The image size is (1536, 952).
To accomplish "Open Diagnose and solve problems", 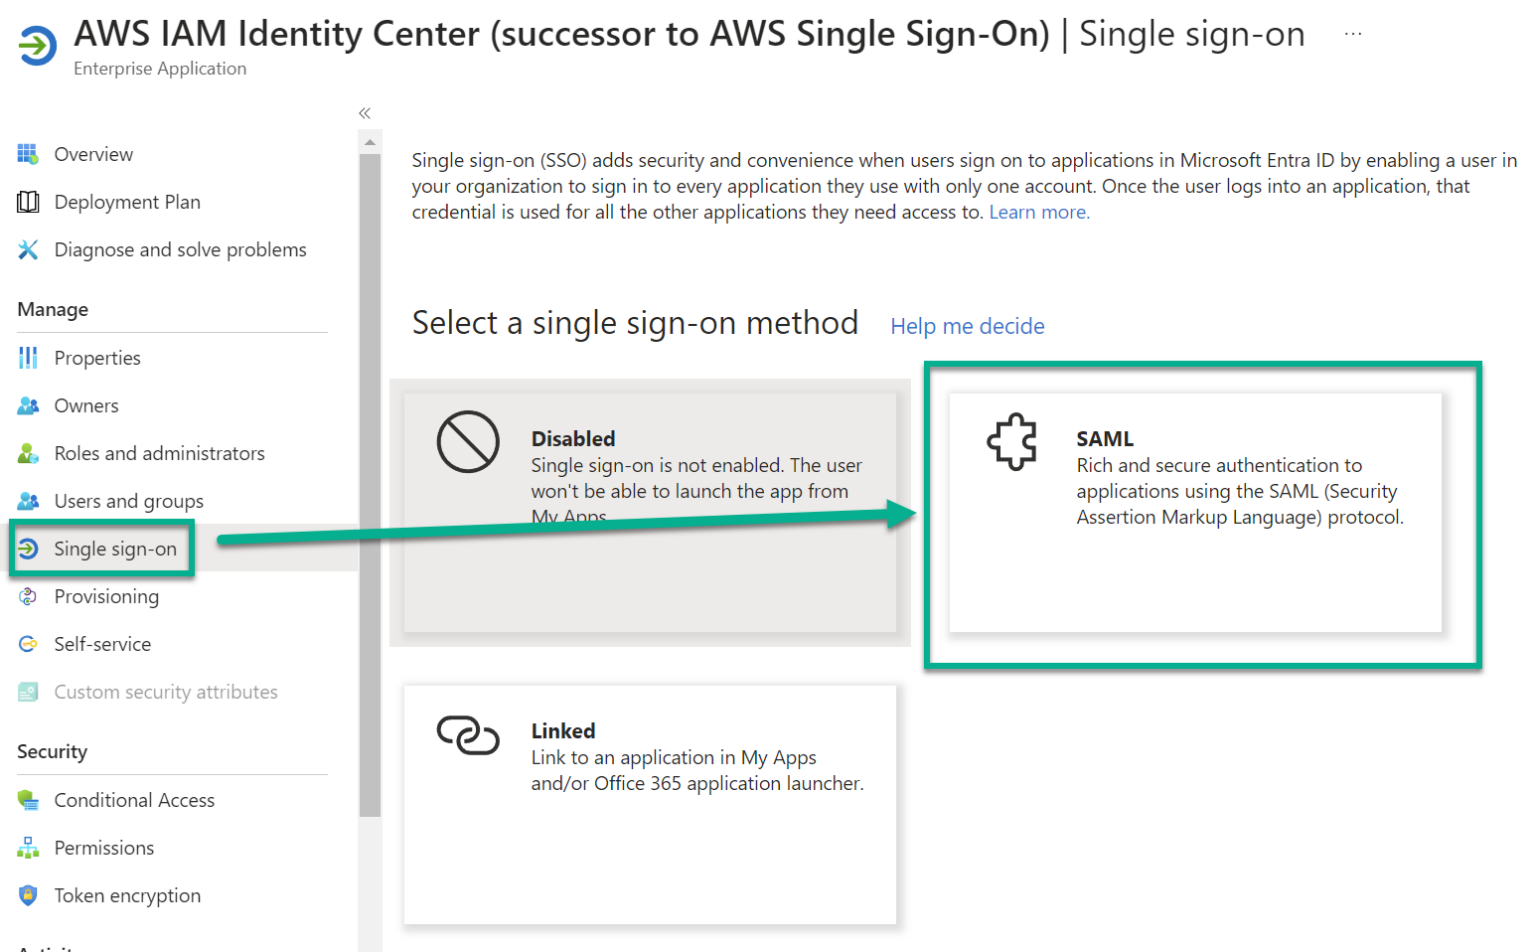I will [x=179, y=249].
